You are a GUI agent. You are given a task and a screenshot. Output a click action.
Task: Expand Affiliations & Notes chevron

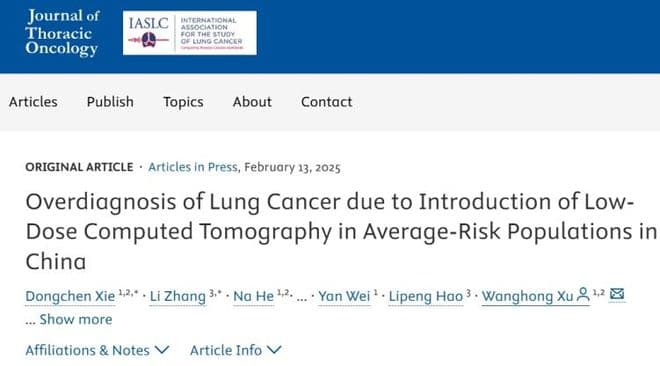click(x=162, y=350)
